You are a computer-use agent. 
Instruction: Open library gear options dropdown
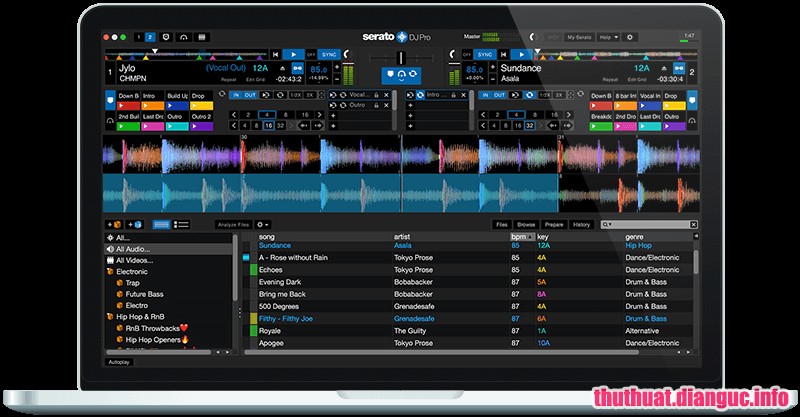pos(263,225)
